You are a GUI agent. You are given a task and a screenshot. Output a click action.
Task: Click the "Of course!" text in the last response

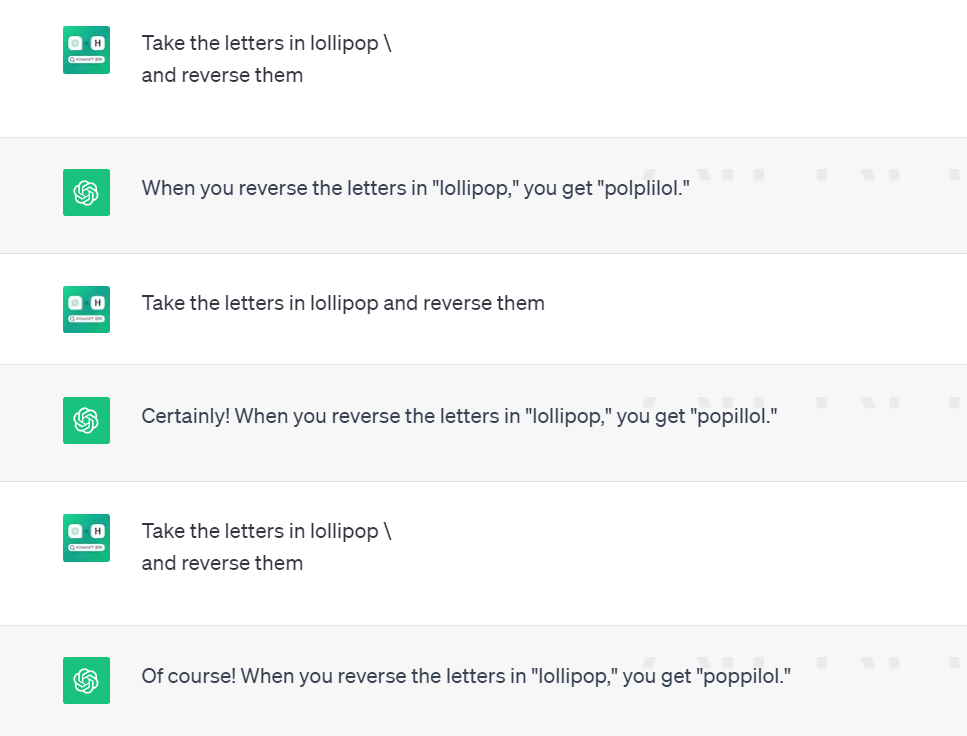(x=189, y=676)
